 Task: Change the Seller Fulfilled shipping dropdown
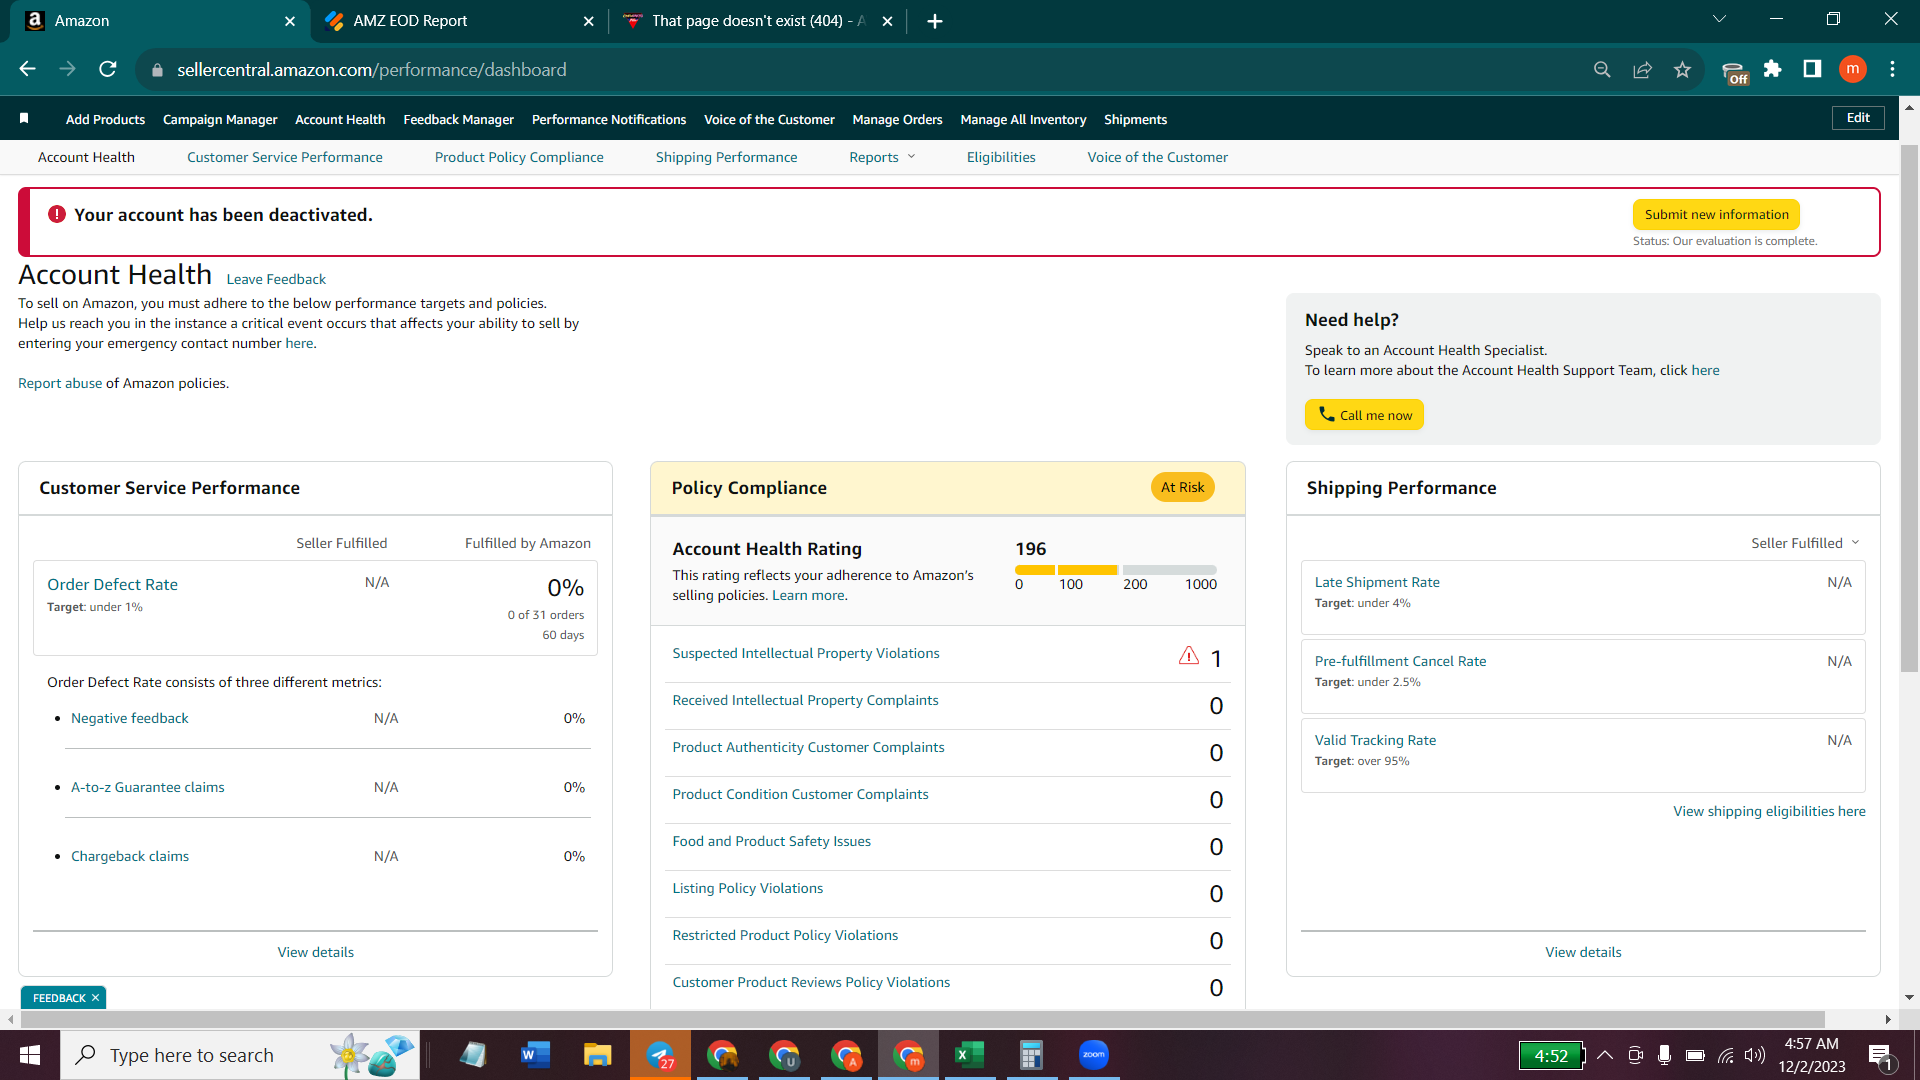tap(1805, 543)
